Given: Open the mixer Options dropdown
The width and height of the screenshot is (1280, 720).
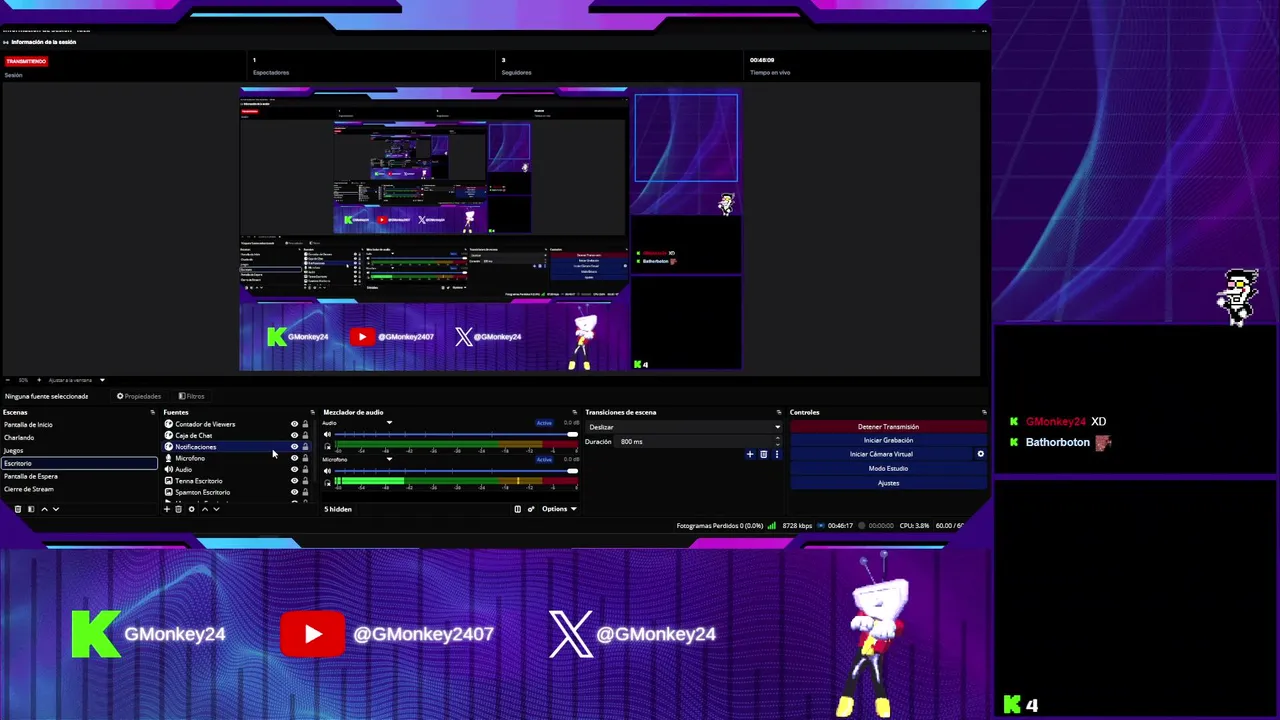Looking at the screenshot, I should tap(559, 509).
